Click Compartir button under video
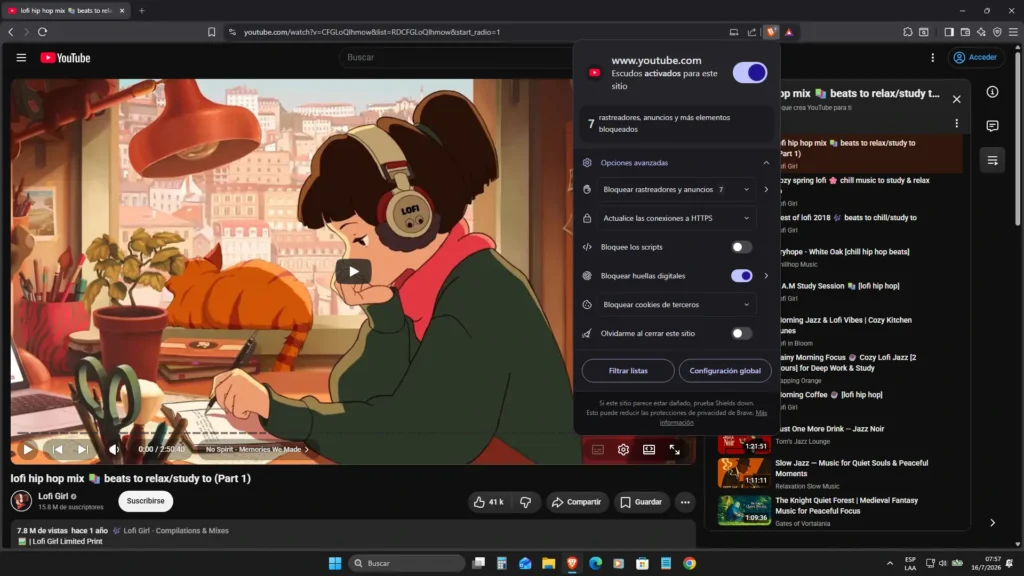1024x576 pixels. point(577,502)
